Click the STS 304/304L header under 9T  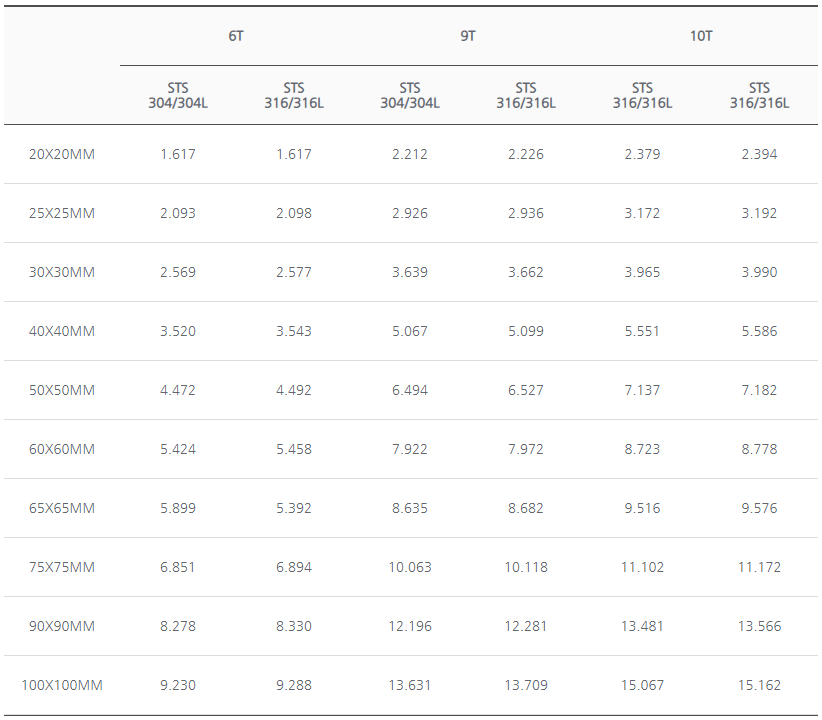coord(410,95)
